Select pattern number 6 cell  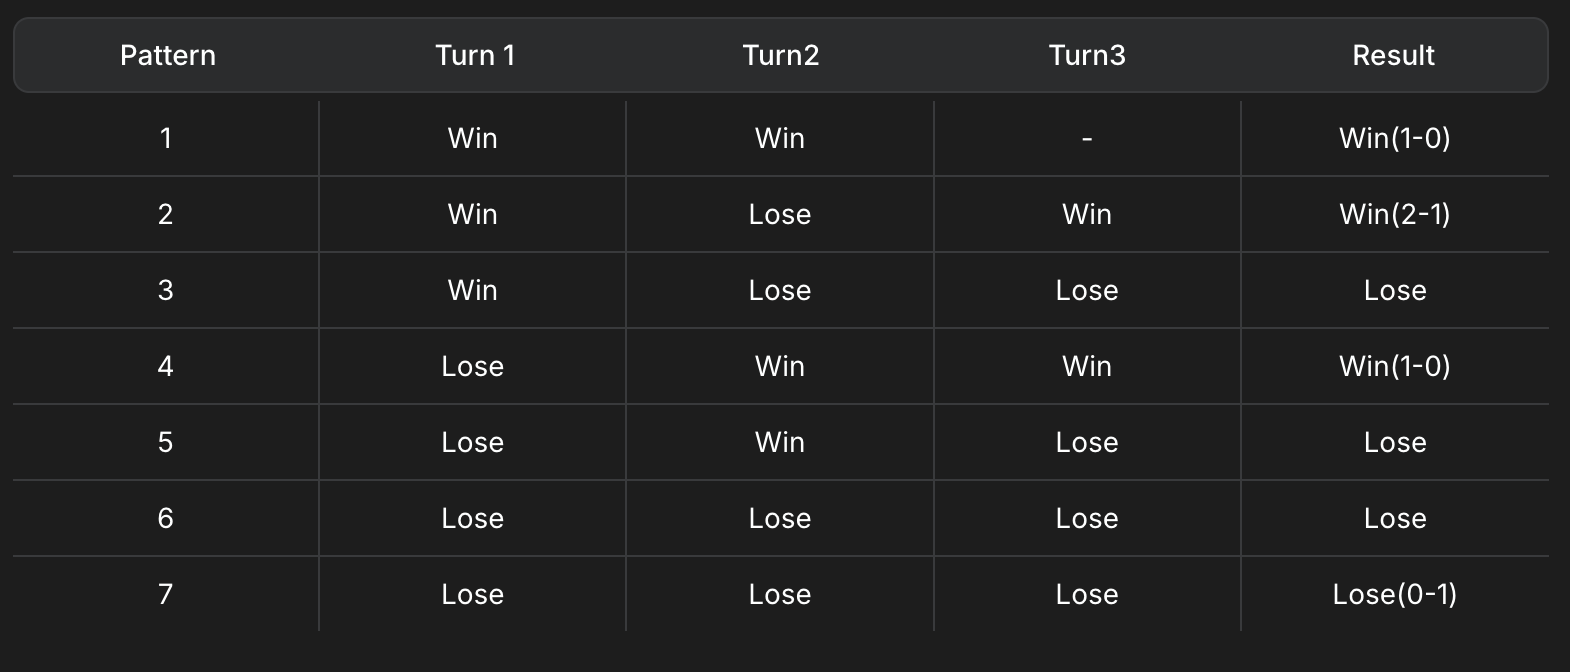pyautogui.click(x=166, y=518)
